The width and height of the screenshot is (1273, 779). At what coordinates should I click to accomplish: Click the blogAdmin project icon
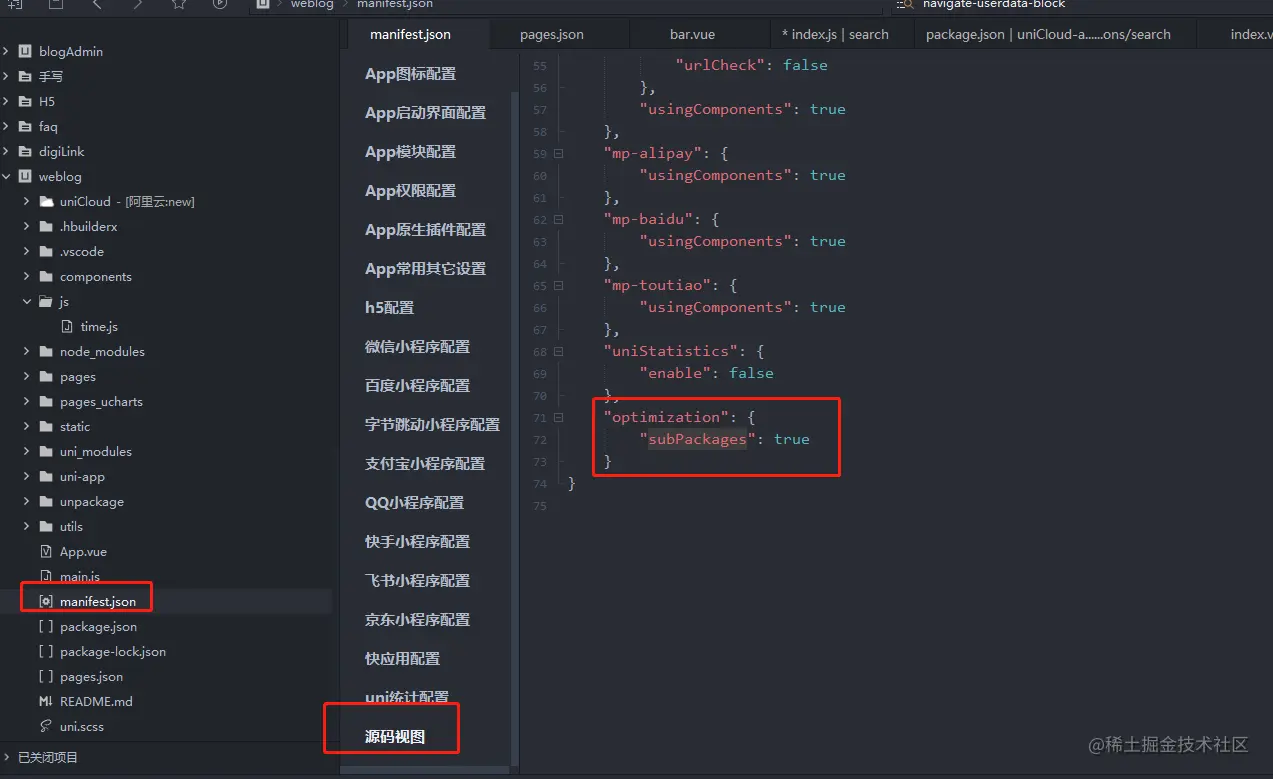point(25,51)
